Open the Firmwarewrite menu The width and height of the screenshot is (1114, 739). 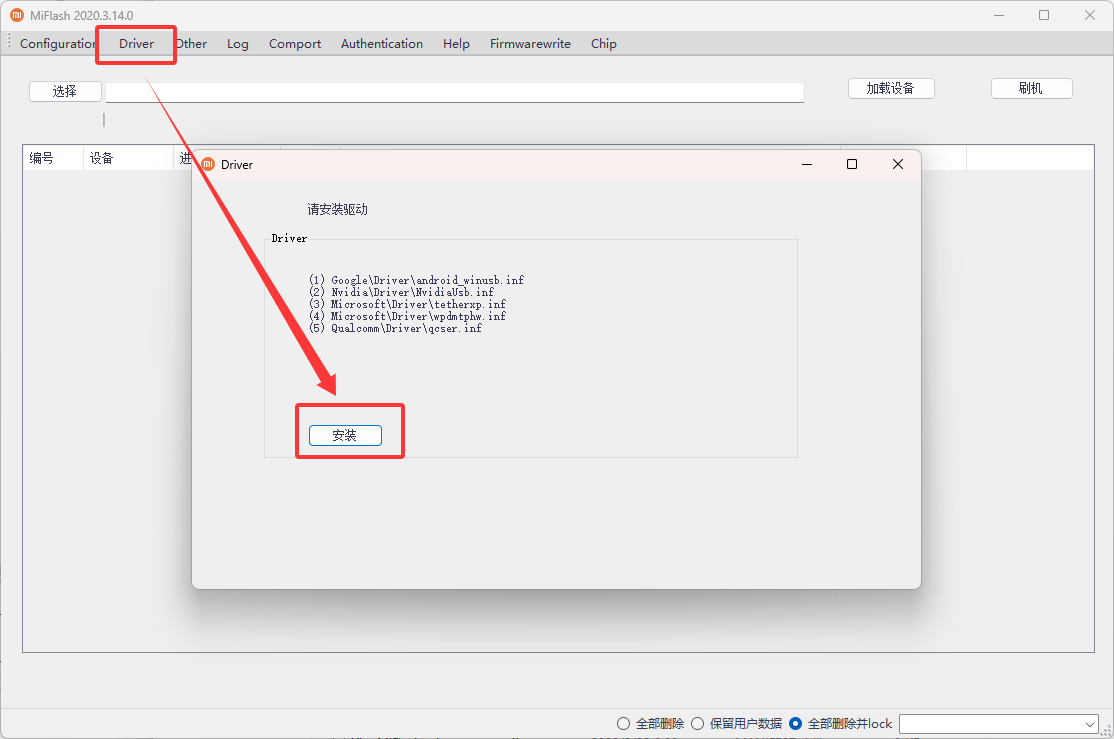pos(530,43)
